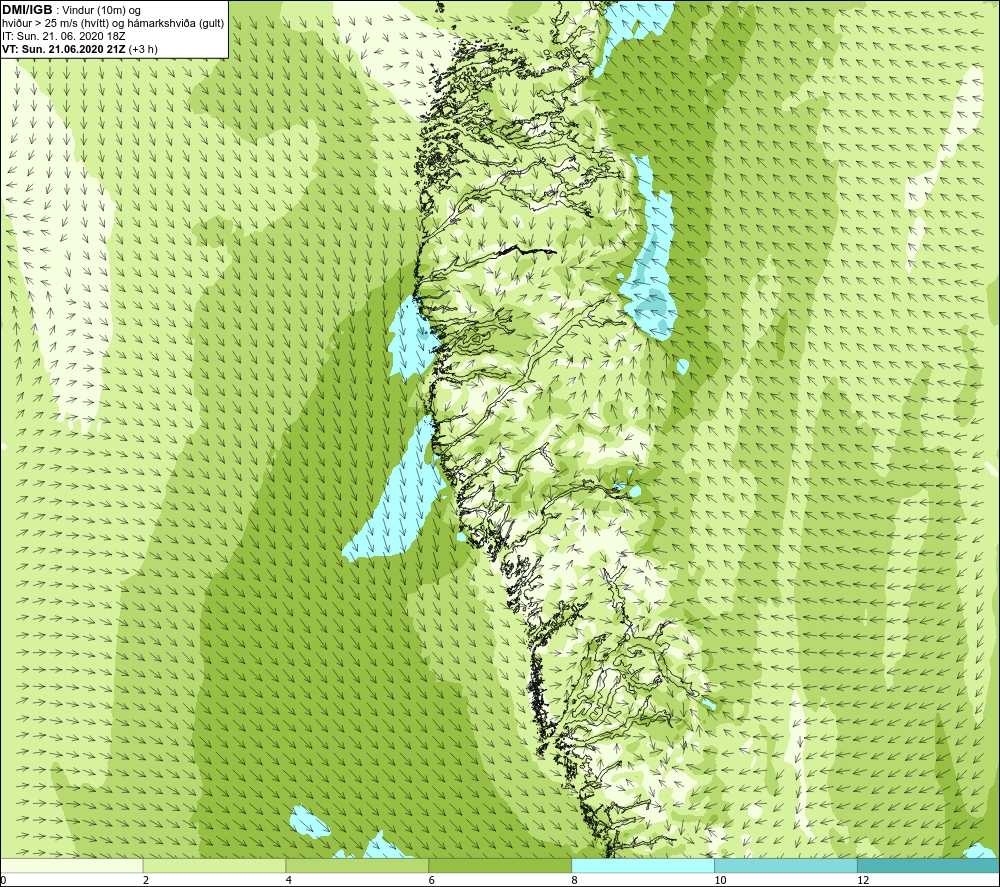Click the 8–10 light cyan scale segment

pyautogui.click(x=643, y=866)
